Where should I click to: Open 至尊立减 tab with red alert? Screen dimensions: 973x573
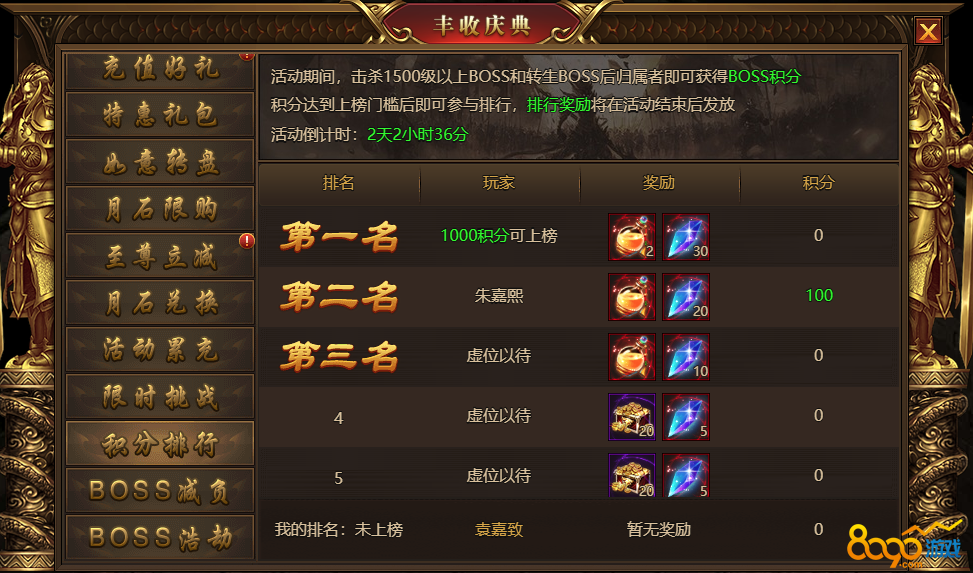click(160, 255)
